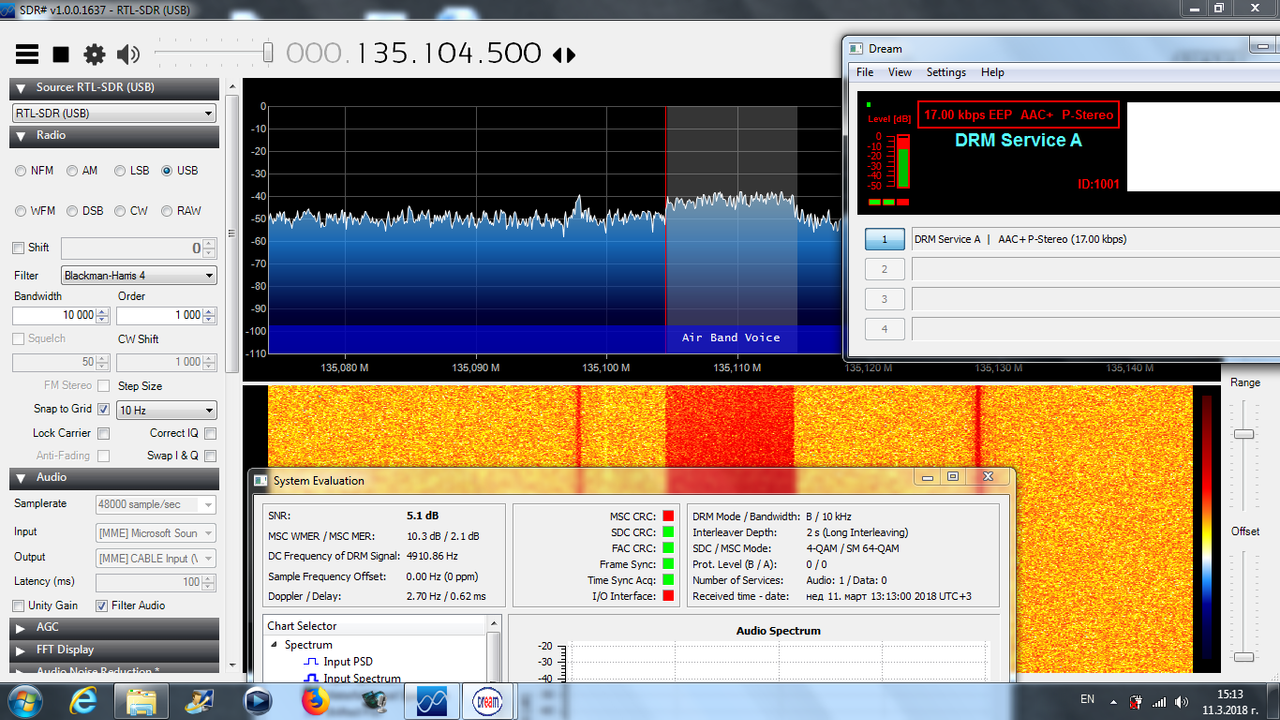Open the 10 Hz step size dropdown
Image resolution: width=1280 pixels, height=720 pixels.
(166, 410)
